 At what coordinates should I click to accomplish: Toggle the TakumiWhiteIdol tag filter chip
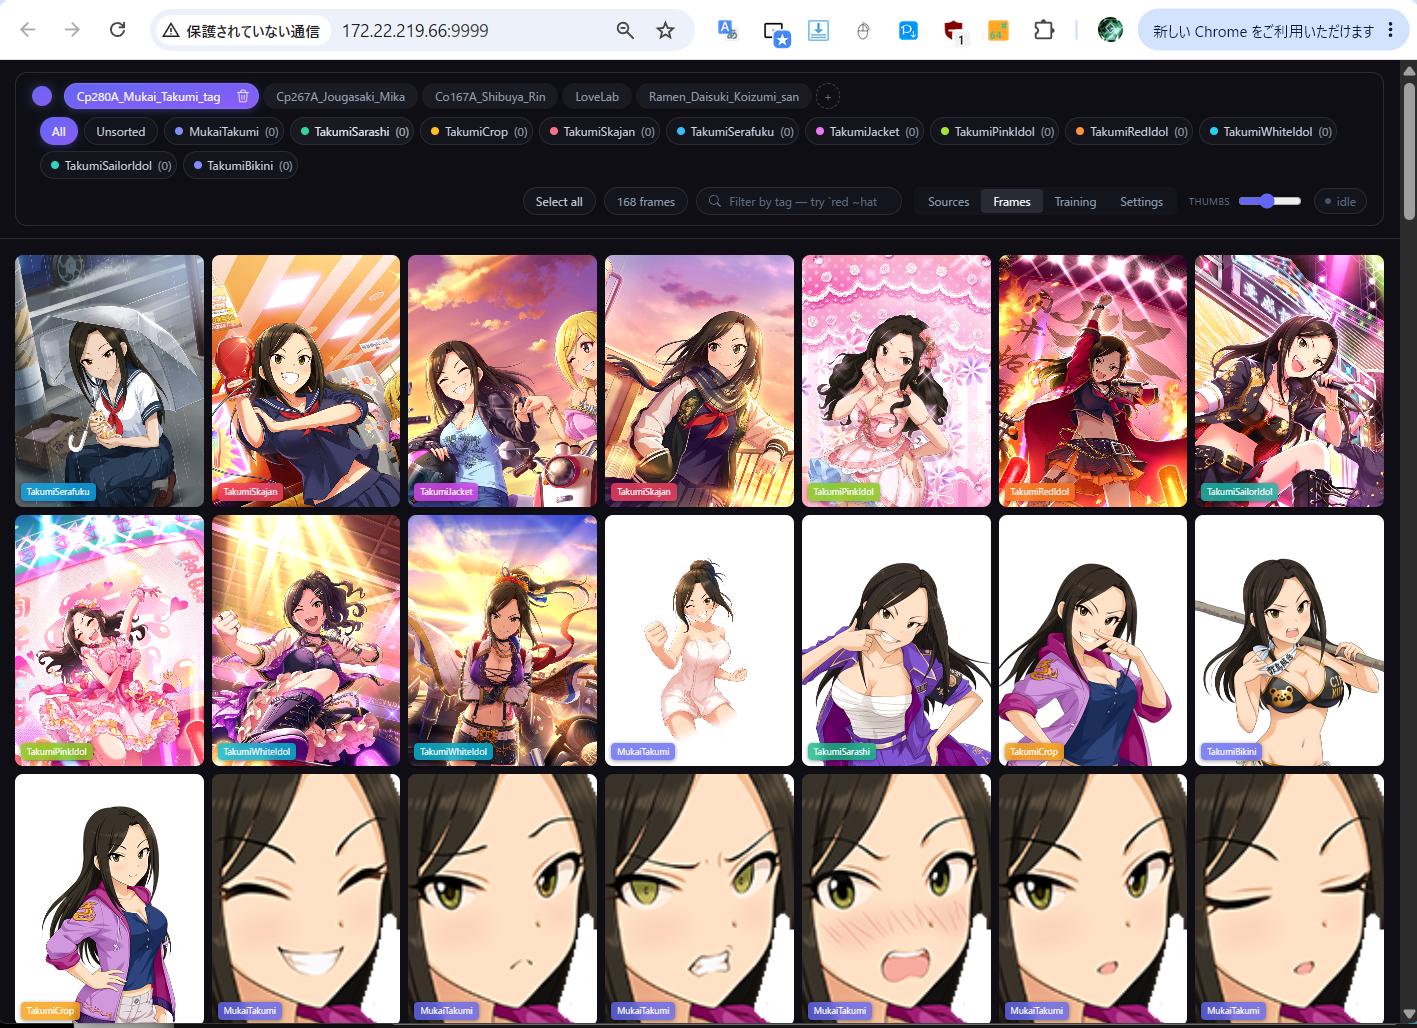pyautogui.click(x=1268, y=132)
